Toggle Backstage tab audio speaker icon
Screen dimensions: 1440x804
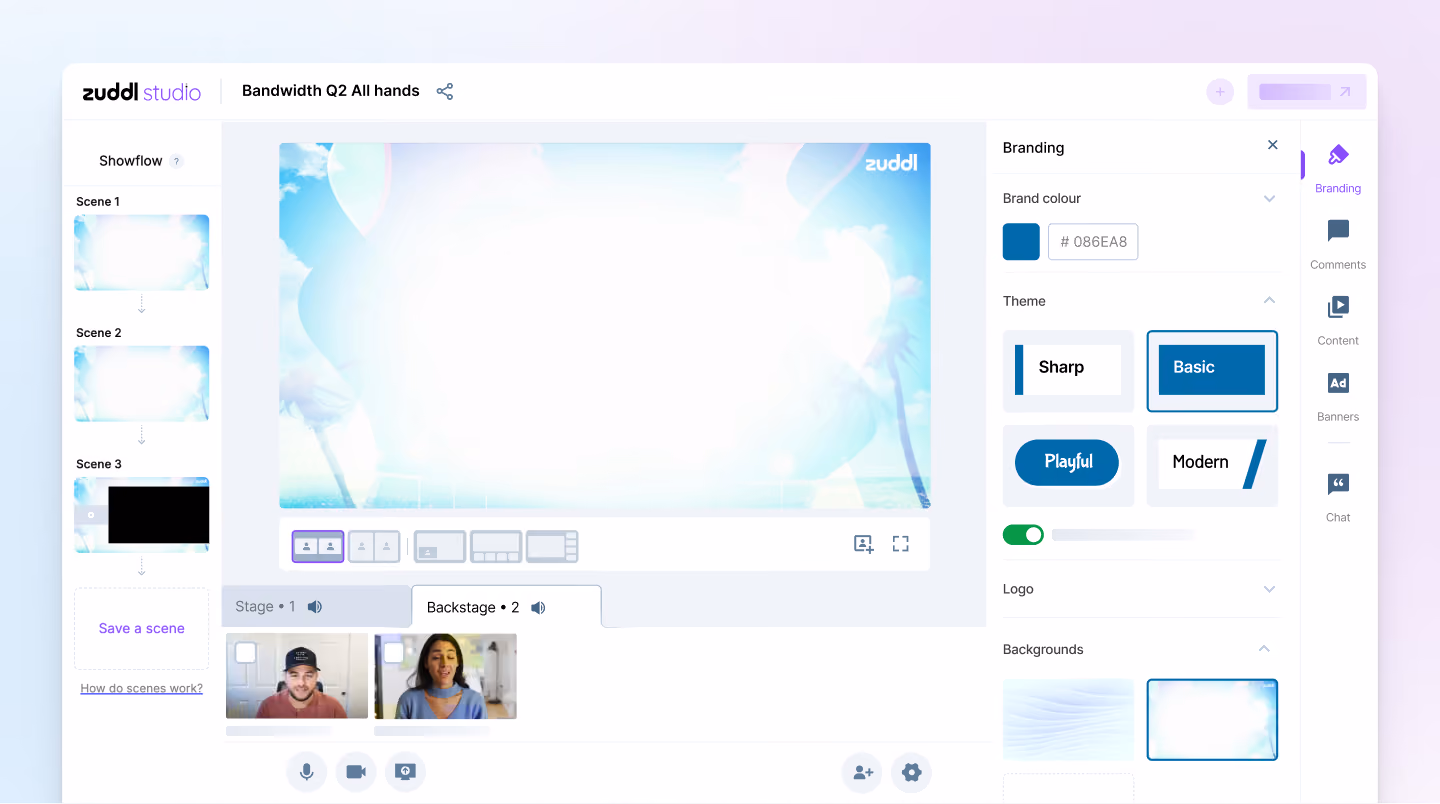tap(538, 608)
